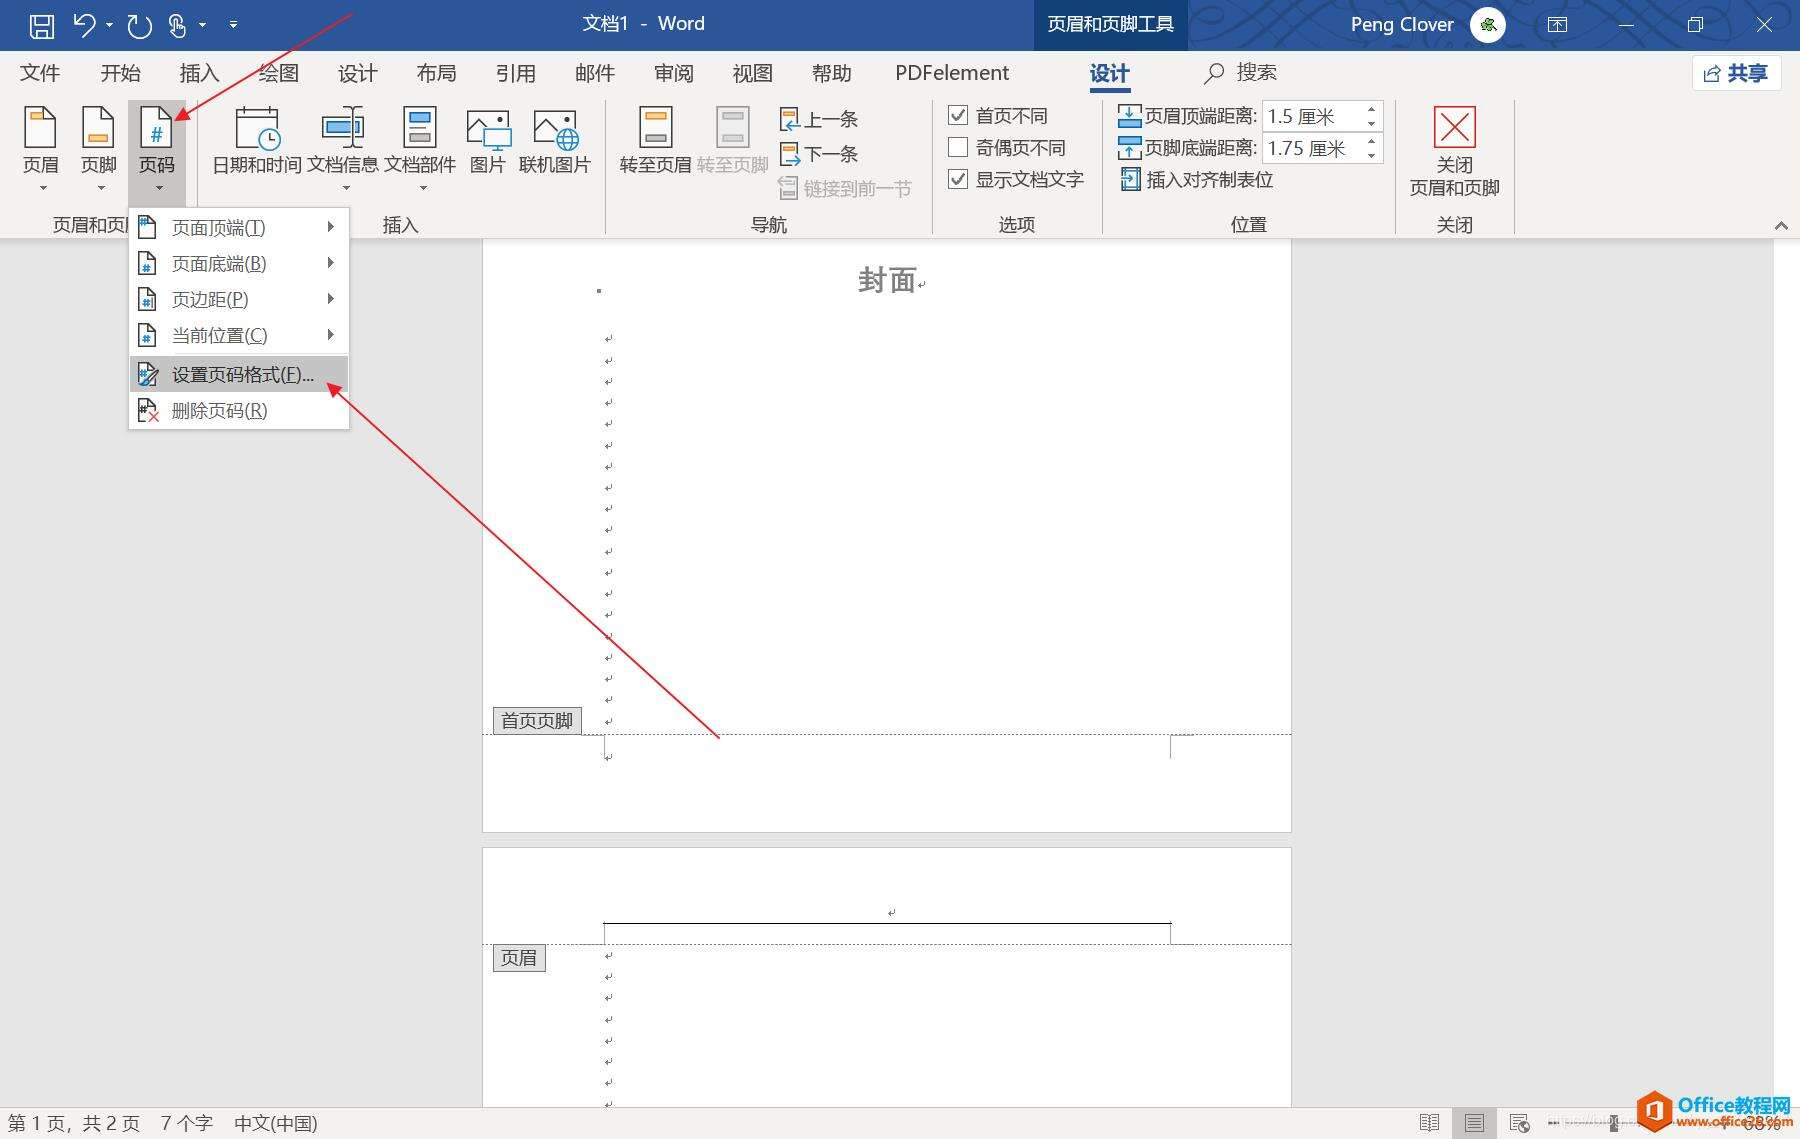
Task: Click the Save icon in title bar
Action: point(41,25)
